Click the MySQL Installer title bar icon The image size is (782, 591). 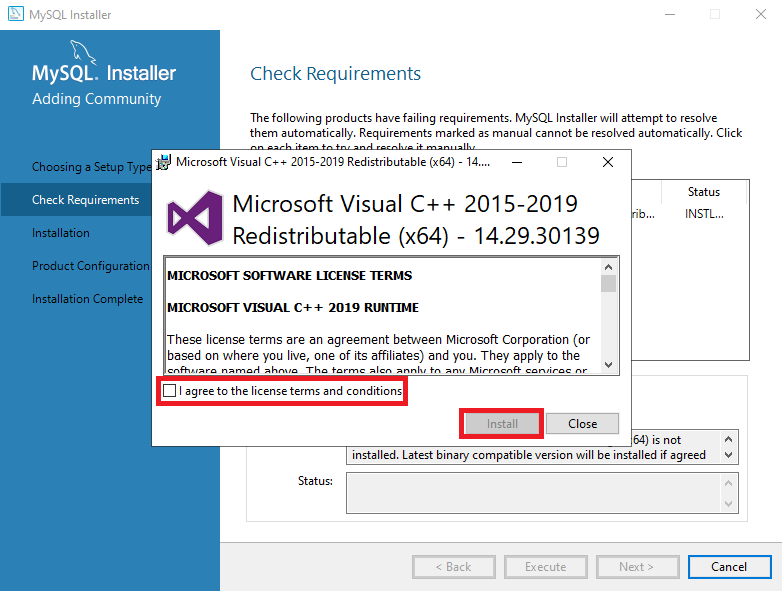pyautogui.click(x=15, y=15)
